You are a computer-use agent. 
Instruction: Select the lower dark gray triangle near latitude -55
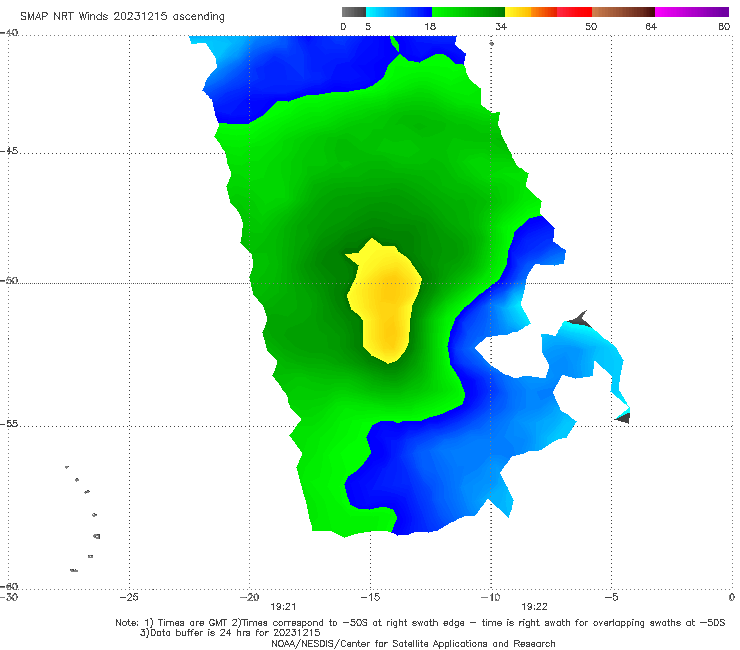[x=623, y=418]
